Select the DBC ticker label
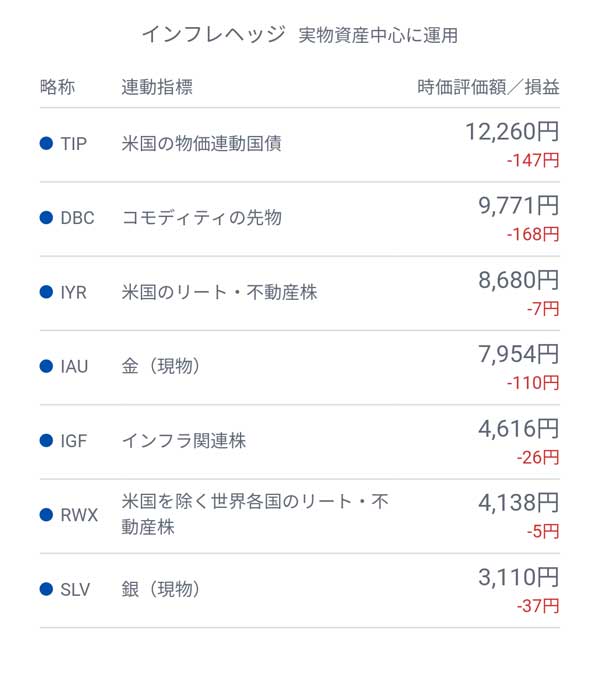This screenshot has width=600, height=680. 77,218
